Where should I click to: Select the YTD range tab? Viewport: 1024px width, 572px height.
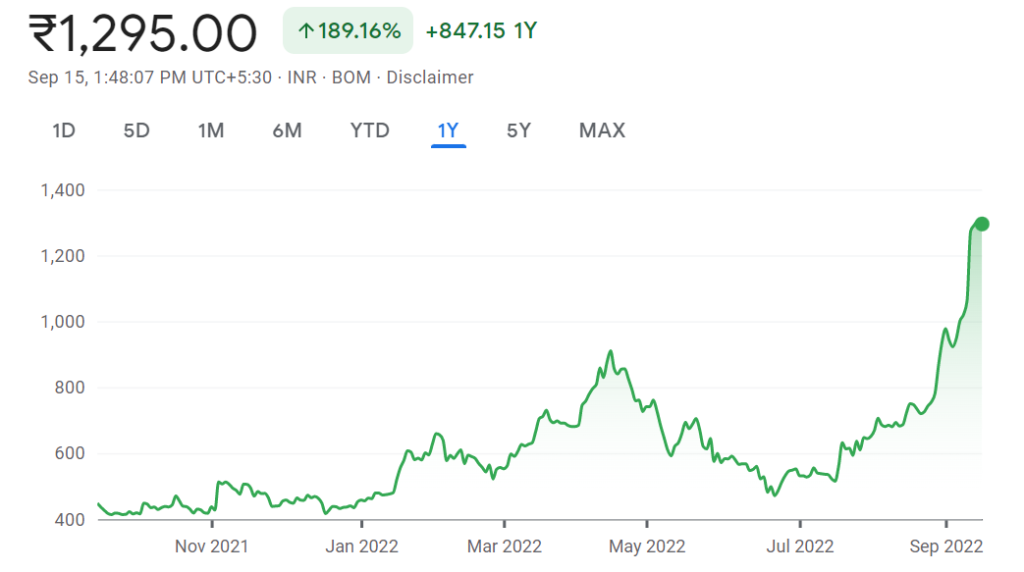tap(369, 130)
